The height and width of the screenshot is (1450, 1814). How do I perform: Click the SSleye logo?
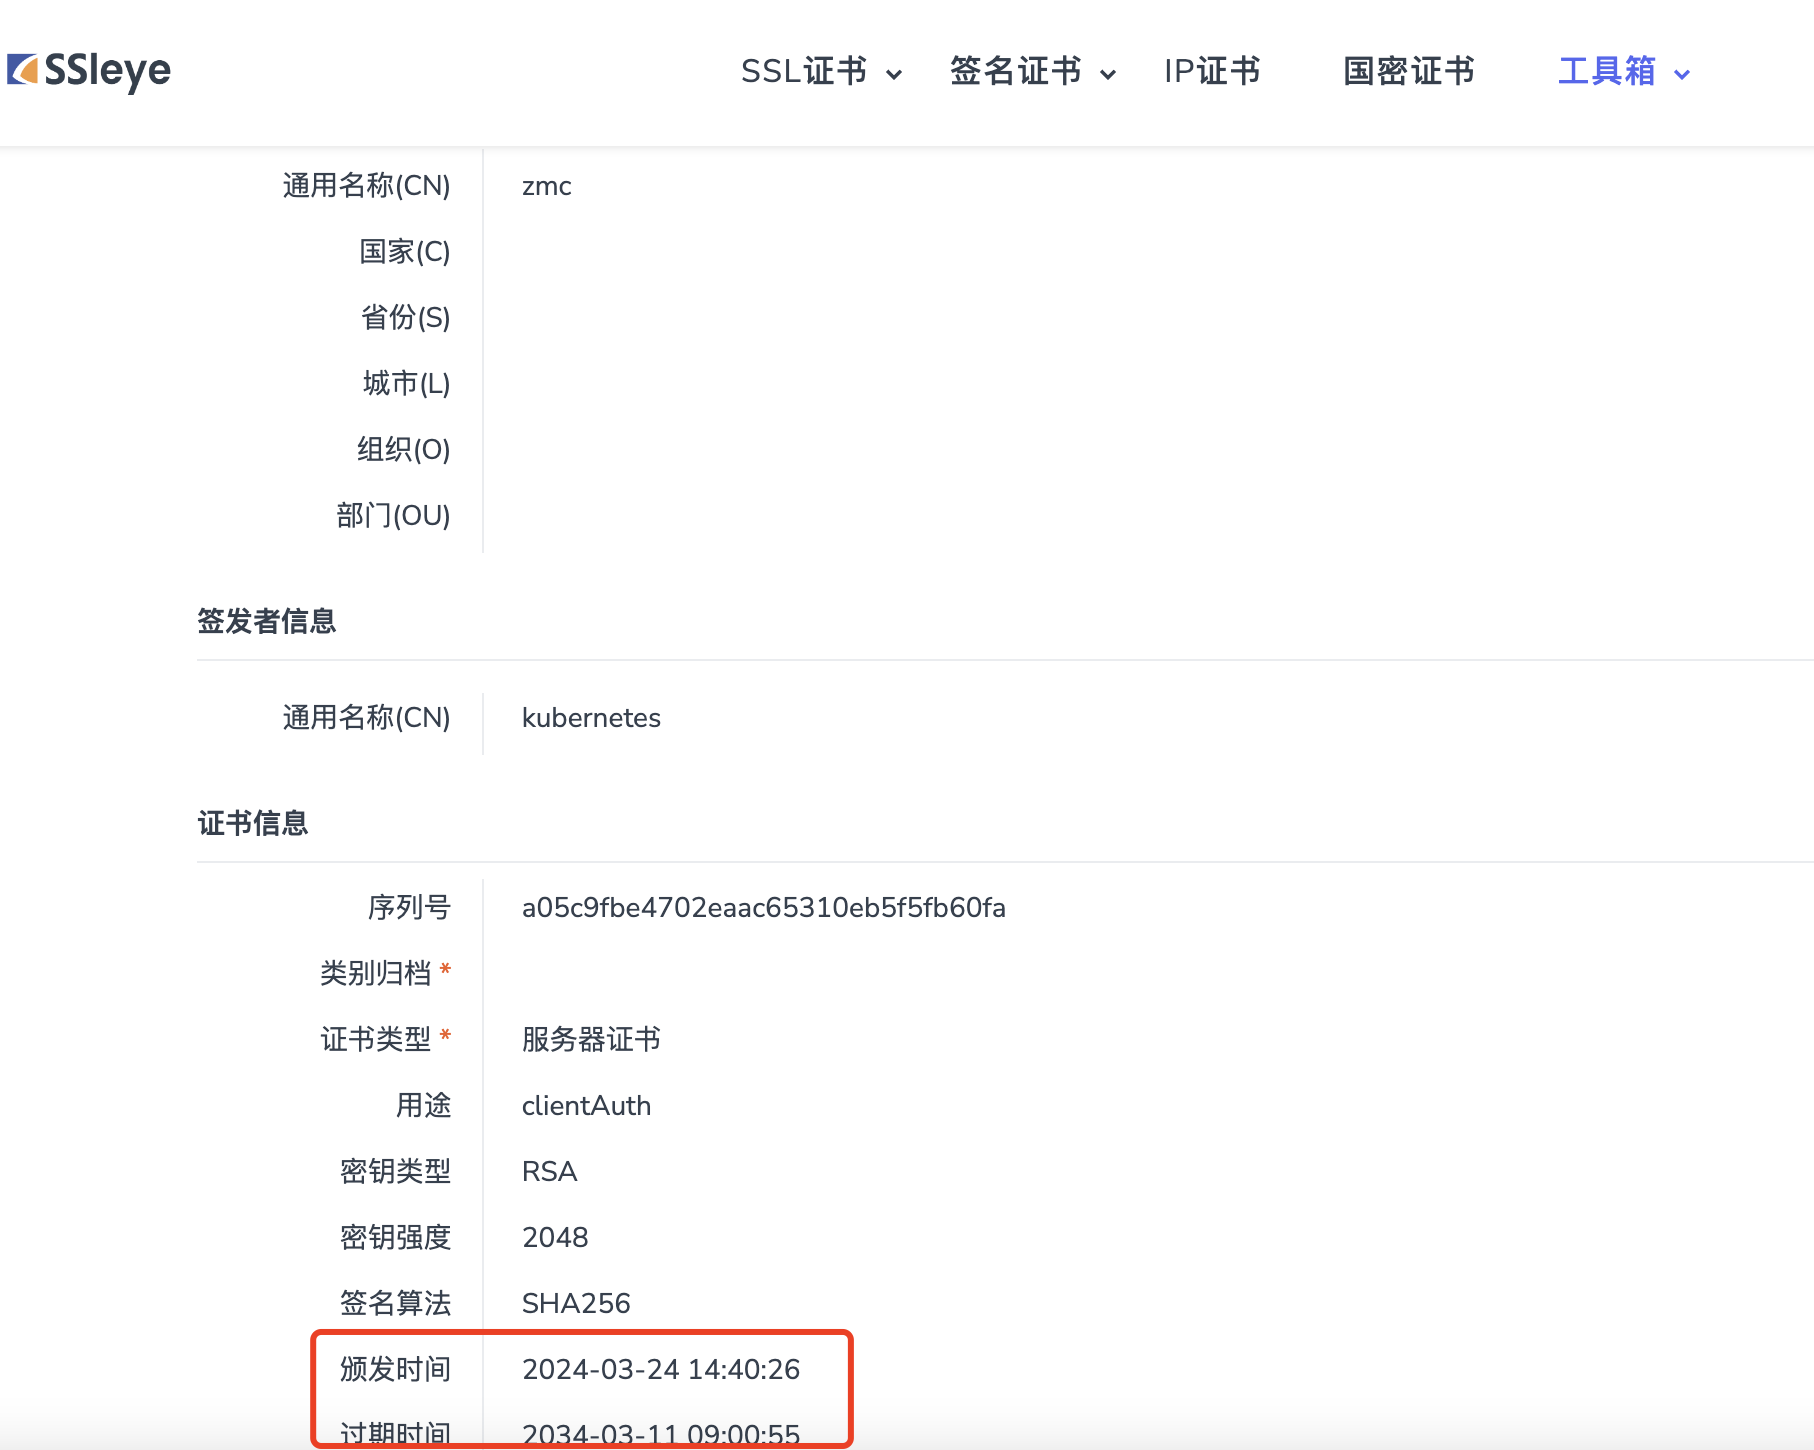pyautogui.click(x=89, y=71)
